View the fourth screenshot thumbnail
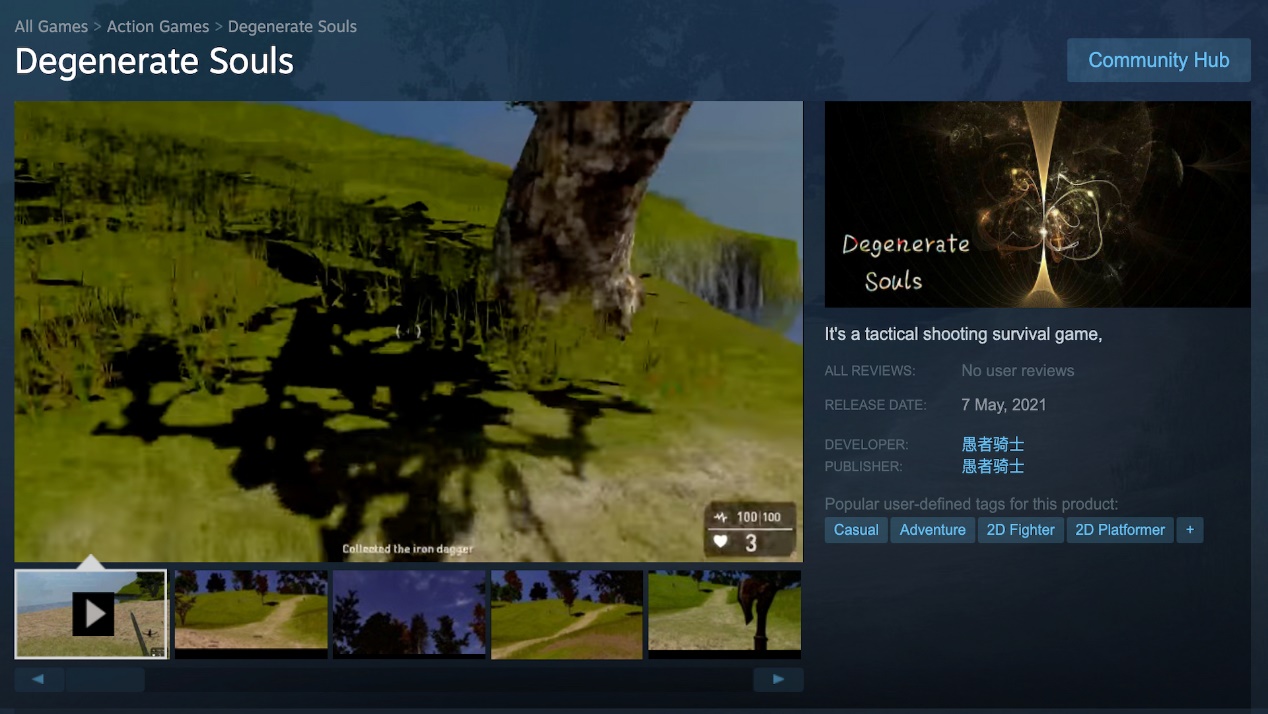 (x=567, y=614)
